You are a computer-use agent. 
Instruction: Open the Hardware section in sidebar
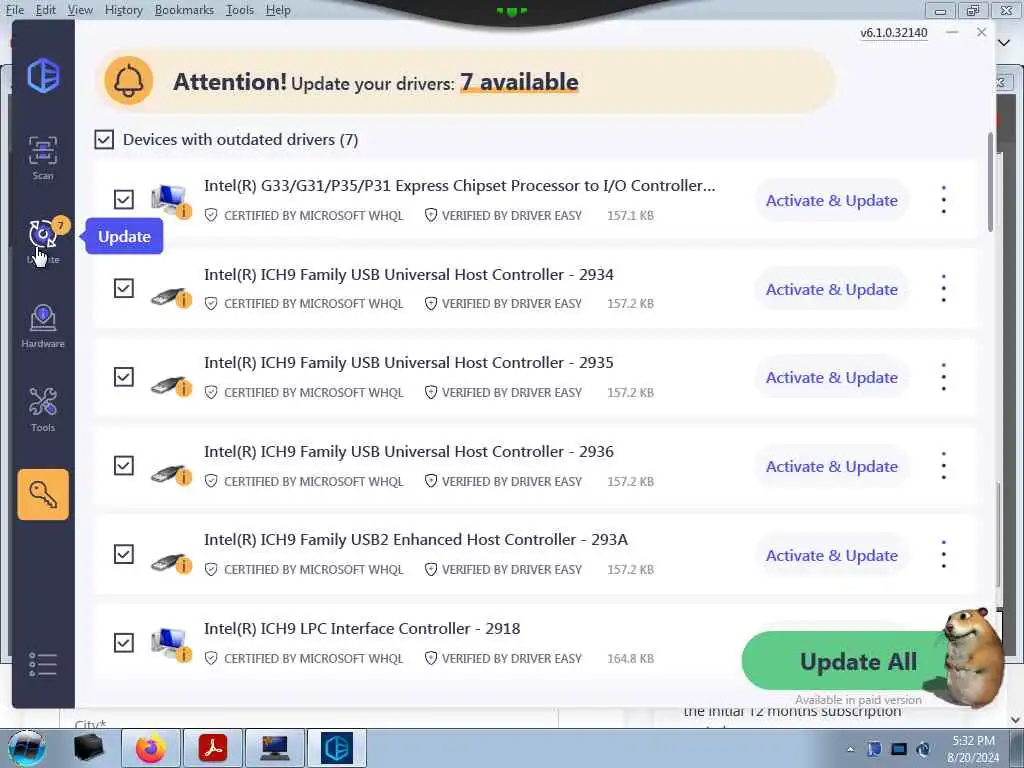(x=43, y=326)
